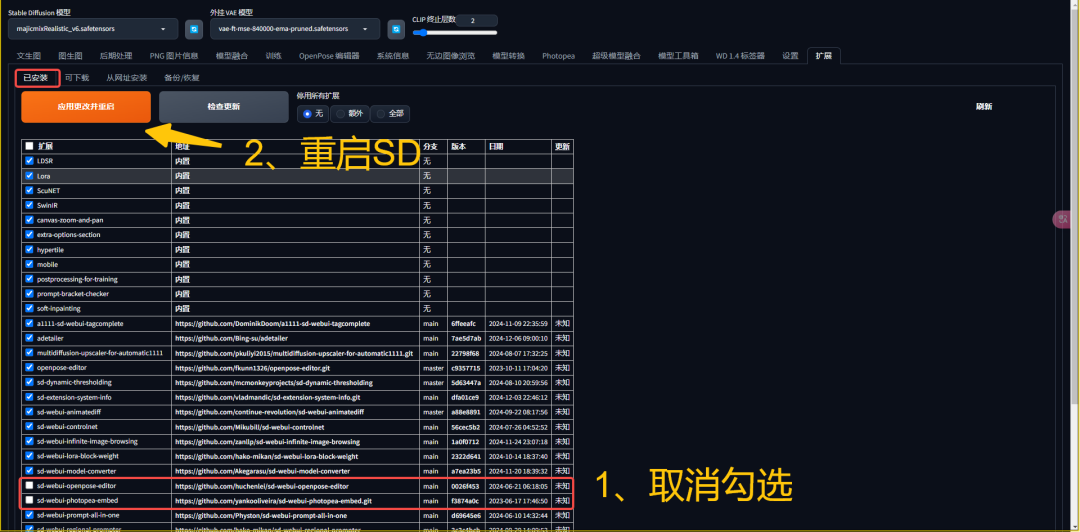Check the sd-webui-photopea-embed checkbox
The image size is (1080, 532).
(29, 500)
